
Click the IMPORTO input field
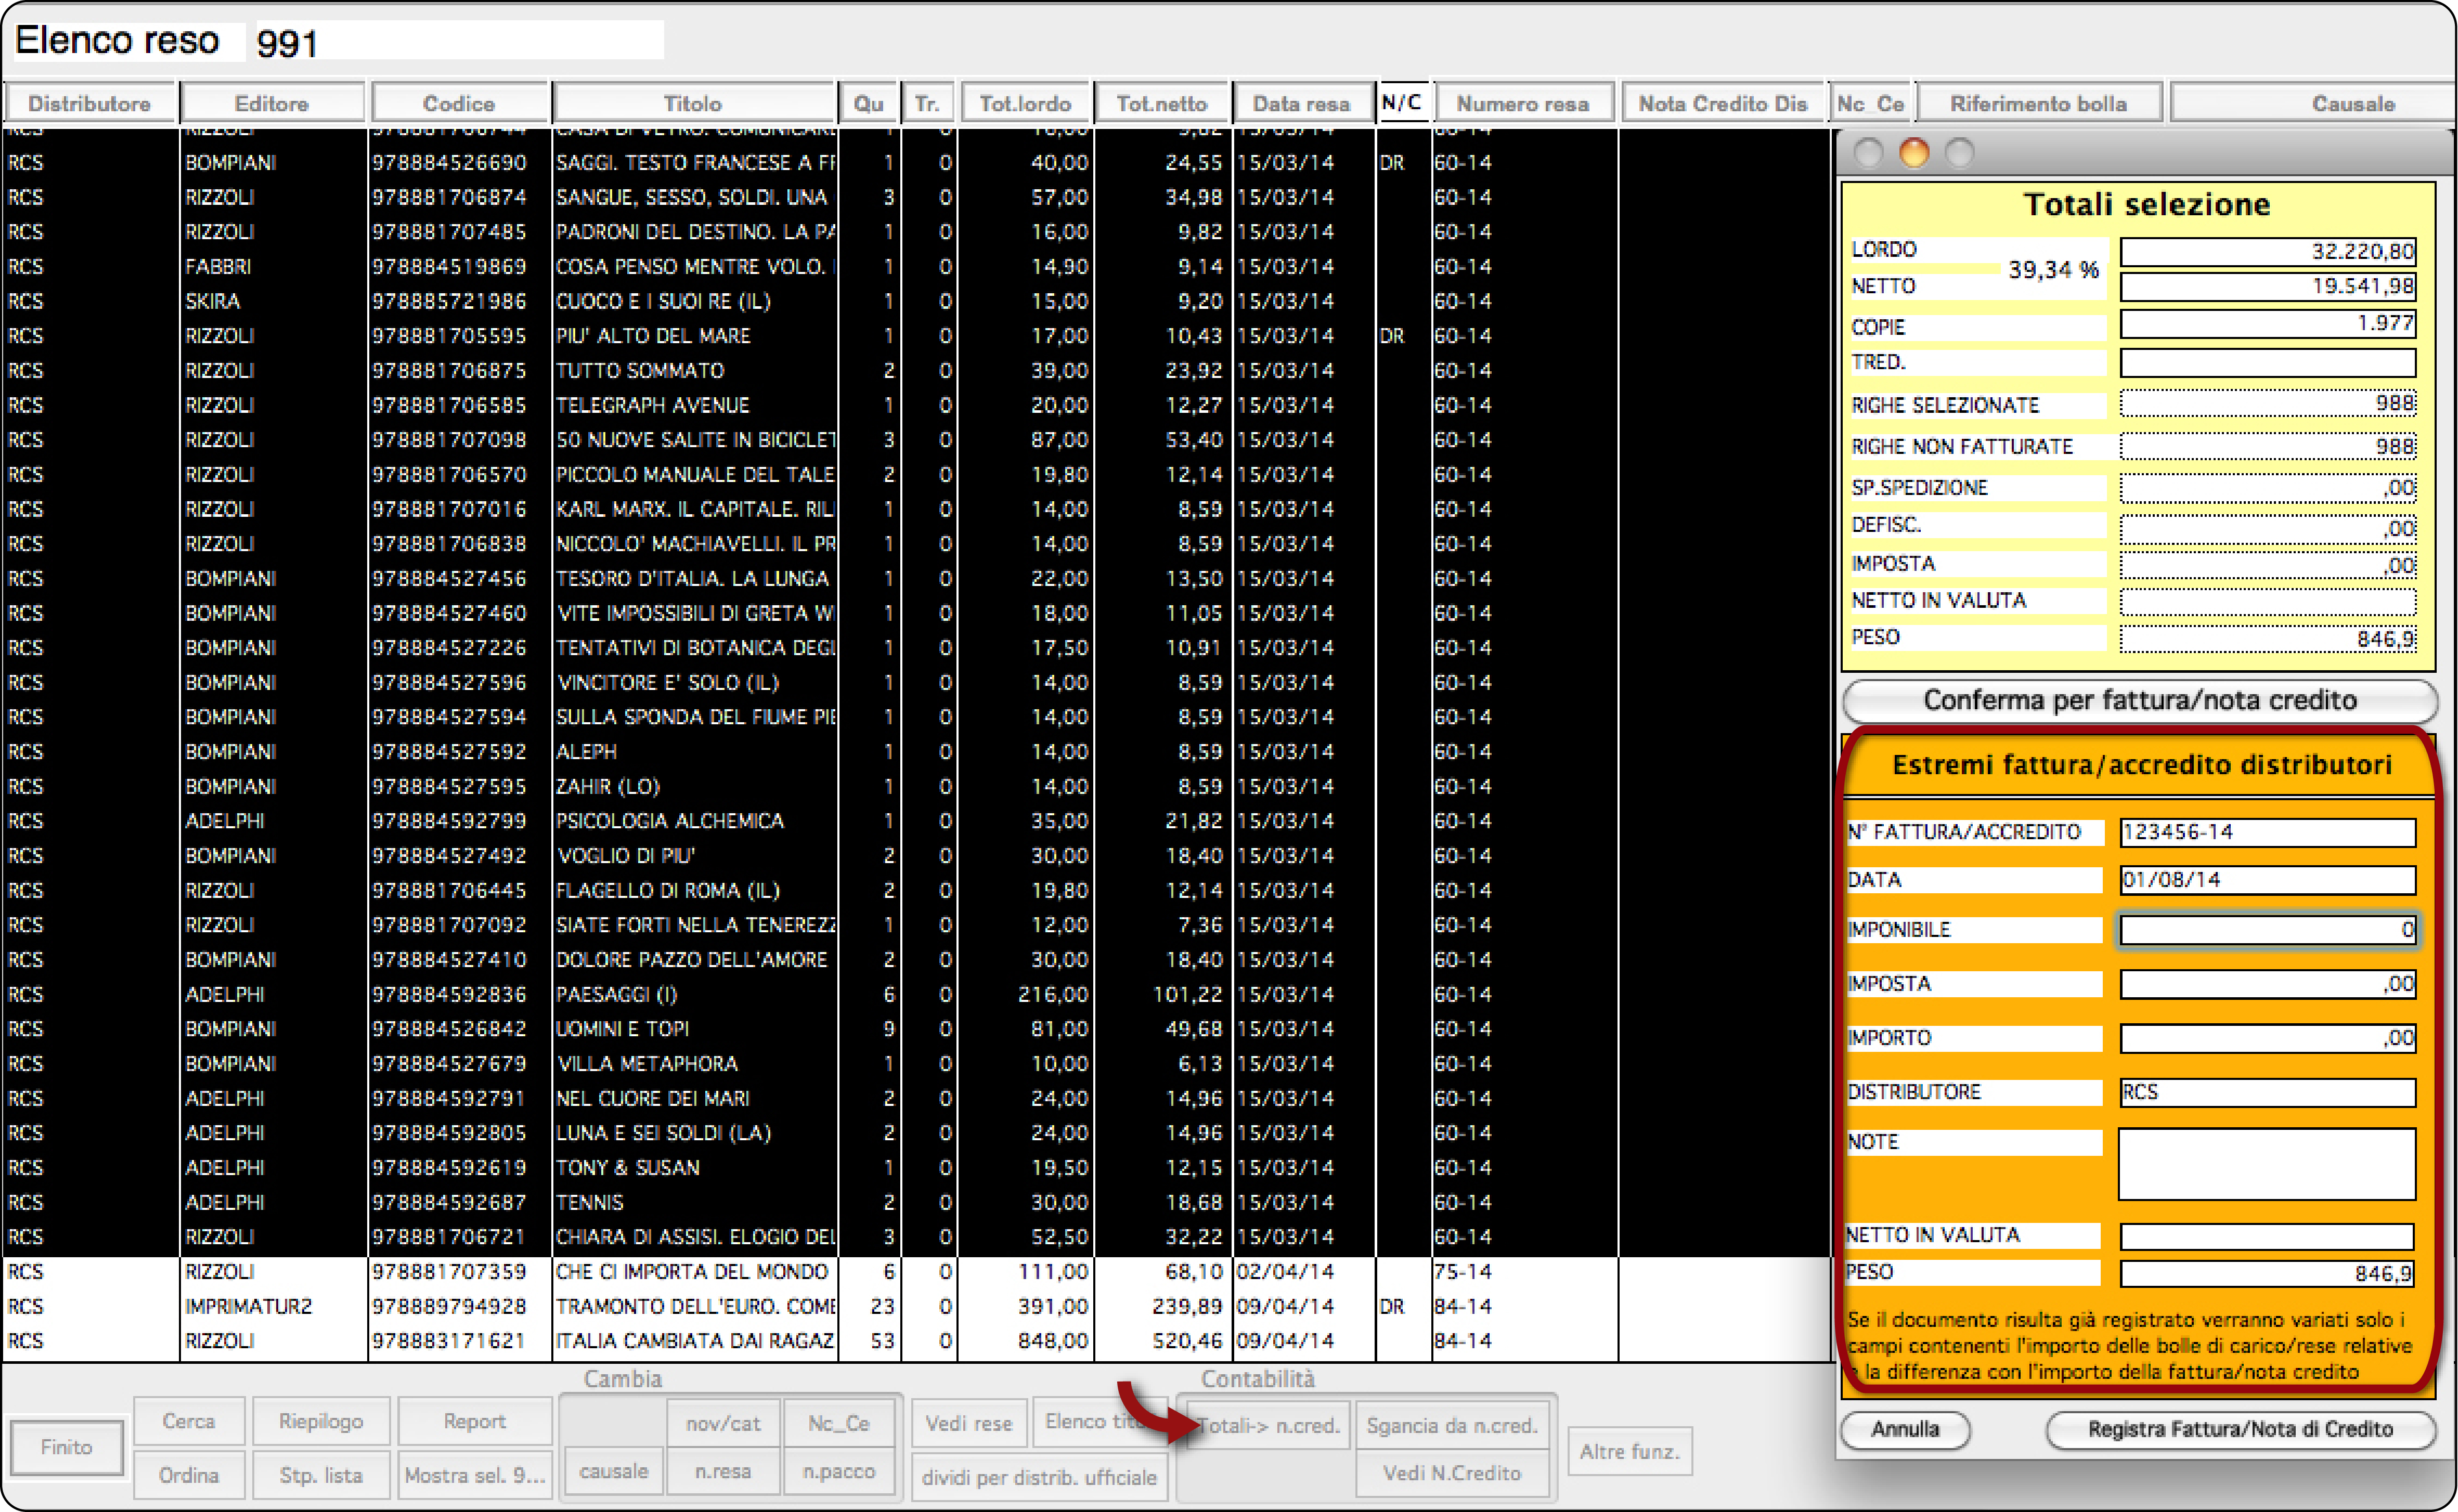(x=2267, y=1038)
